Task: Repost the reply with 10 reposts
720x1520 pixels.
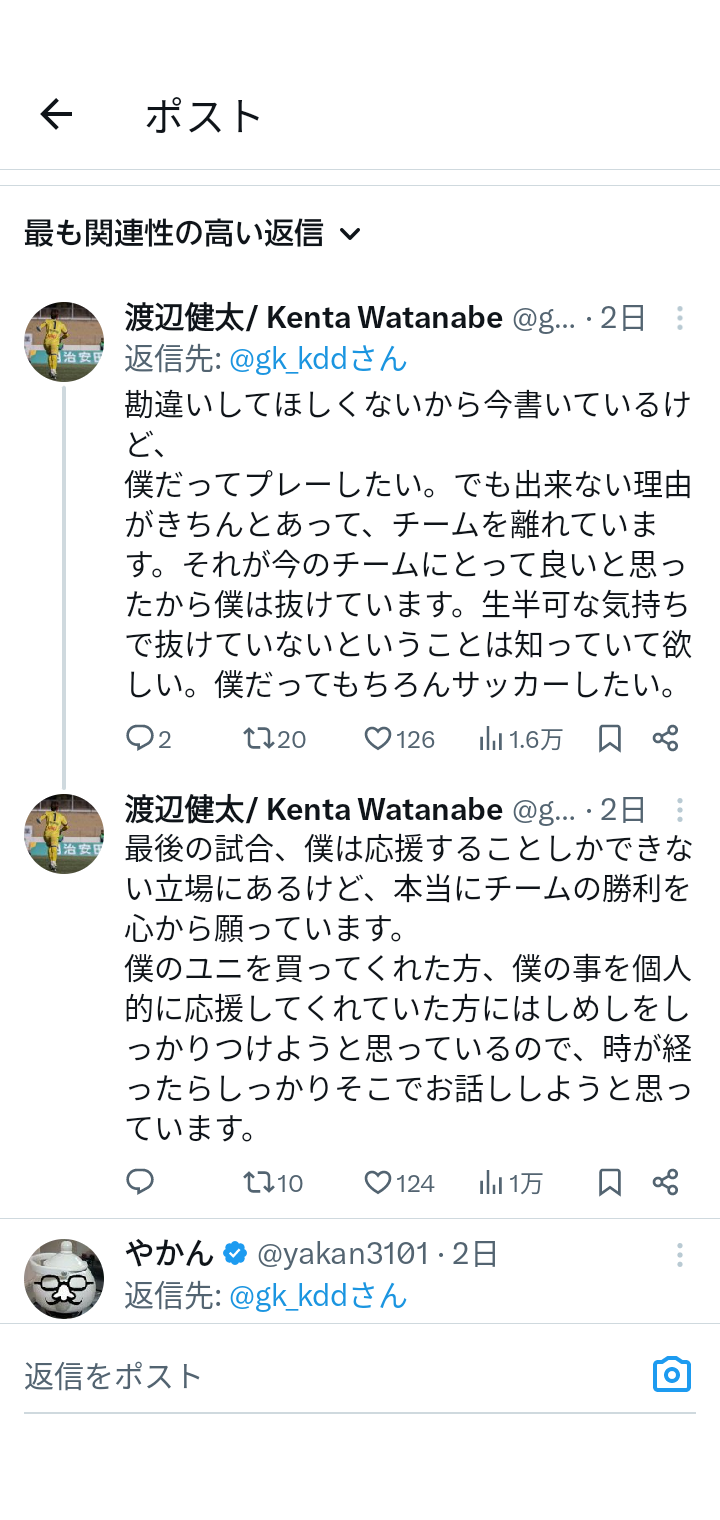Action: 259,1183
